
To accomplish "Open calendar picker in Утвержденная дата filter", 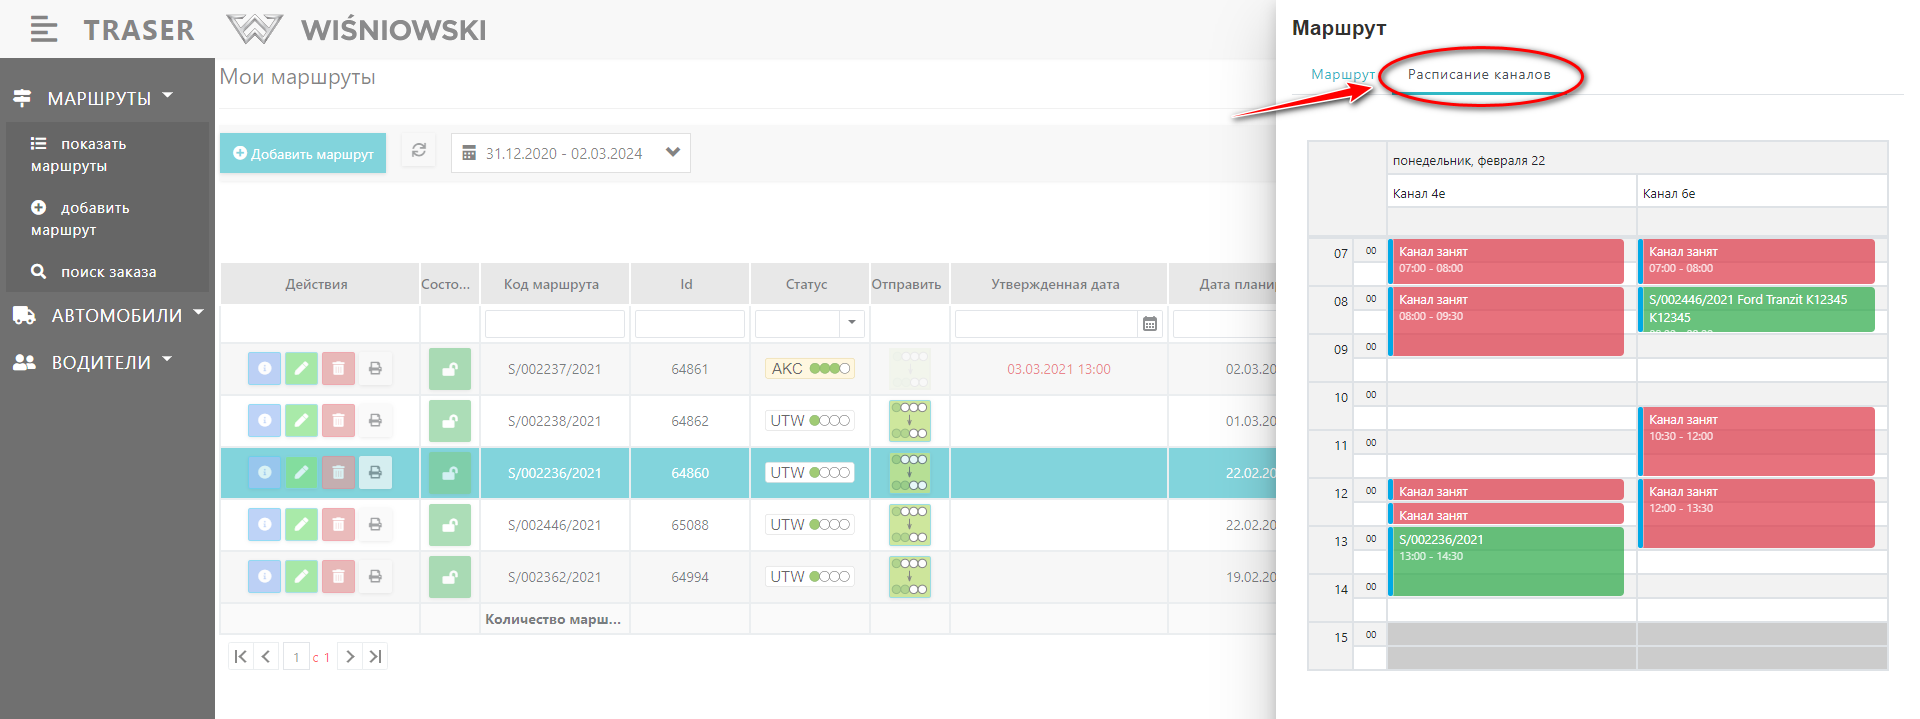I will coord(1150,324).
